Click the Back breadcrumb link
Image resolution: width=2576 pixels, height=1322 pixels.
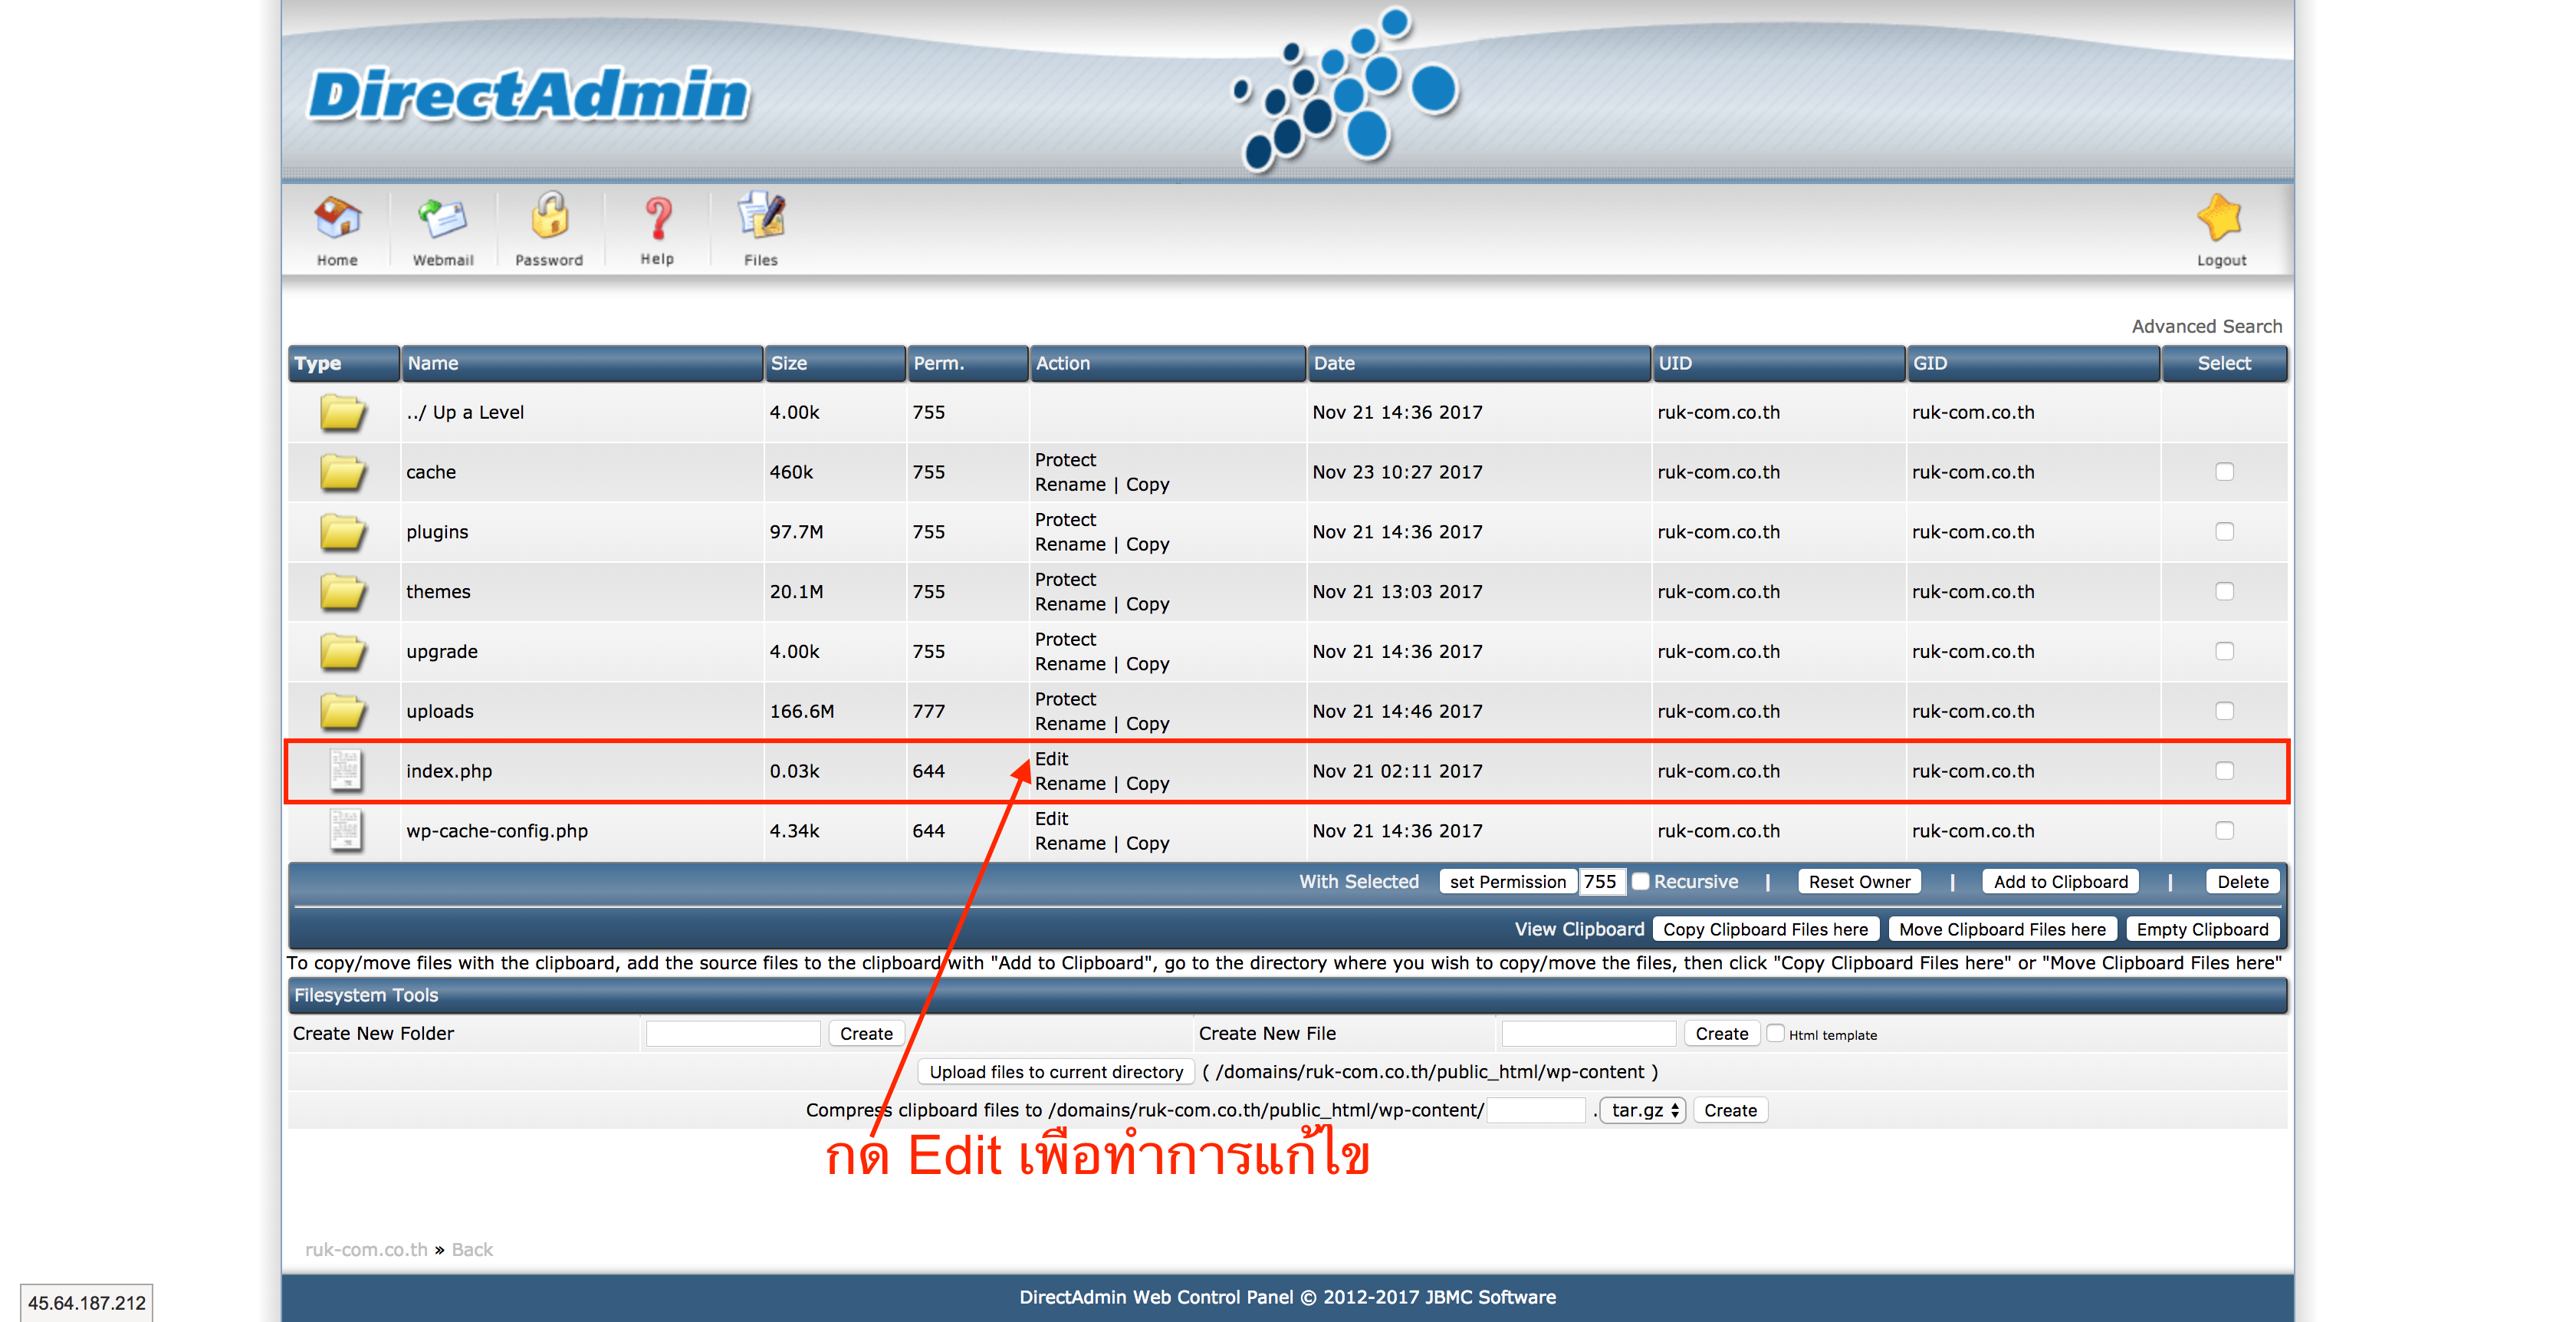click(x=472, y=1250)
